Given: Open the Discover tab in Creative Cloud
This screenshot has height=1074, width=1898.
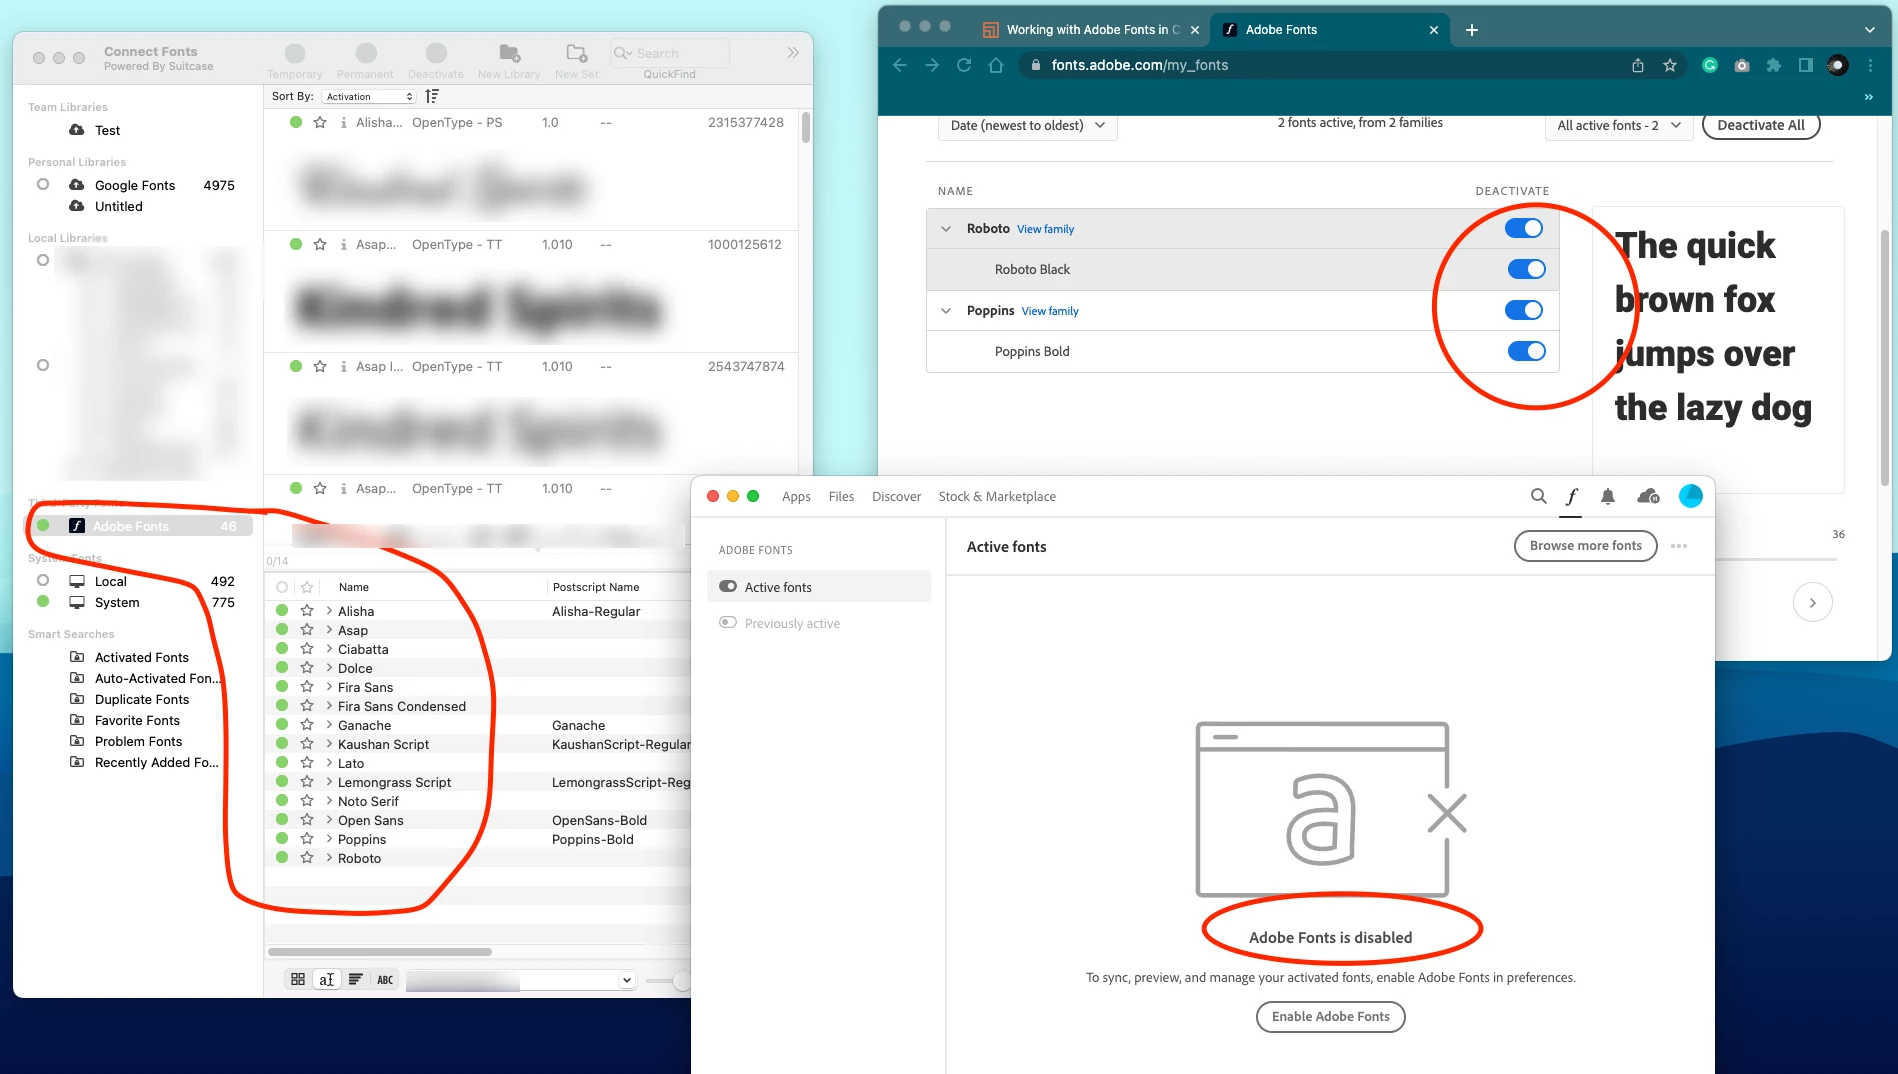Looking at the screenshot, I should click(x=896, y=497).
